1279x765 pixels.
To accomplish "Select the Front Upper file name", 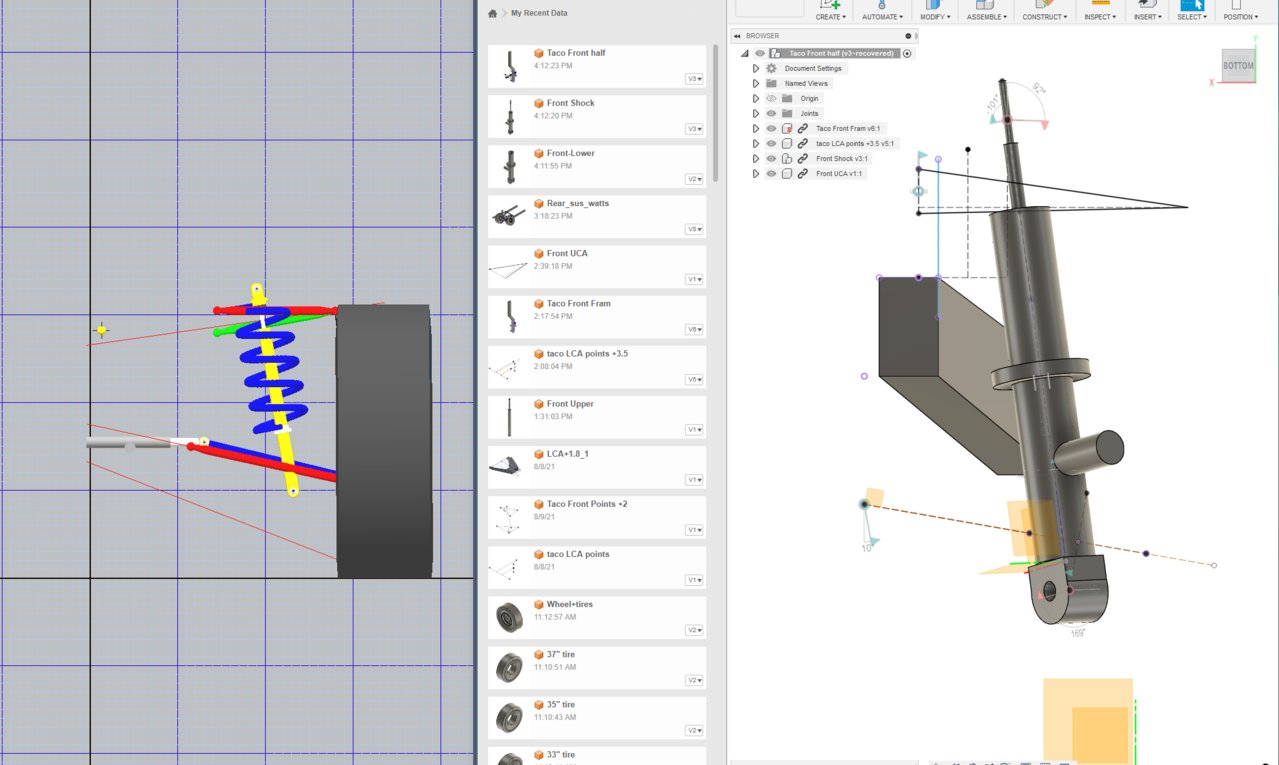I will (570, 404).
